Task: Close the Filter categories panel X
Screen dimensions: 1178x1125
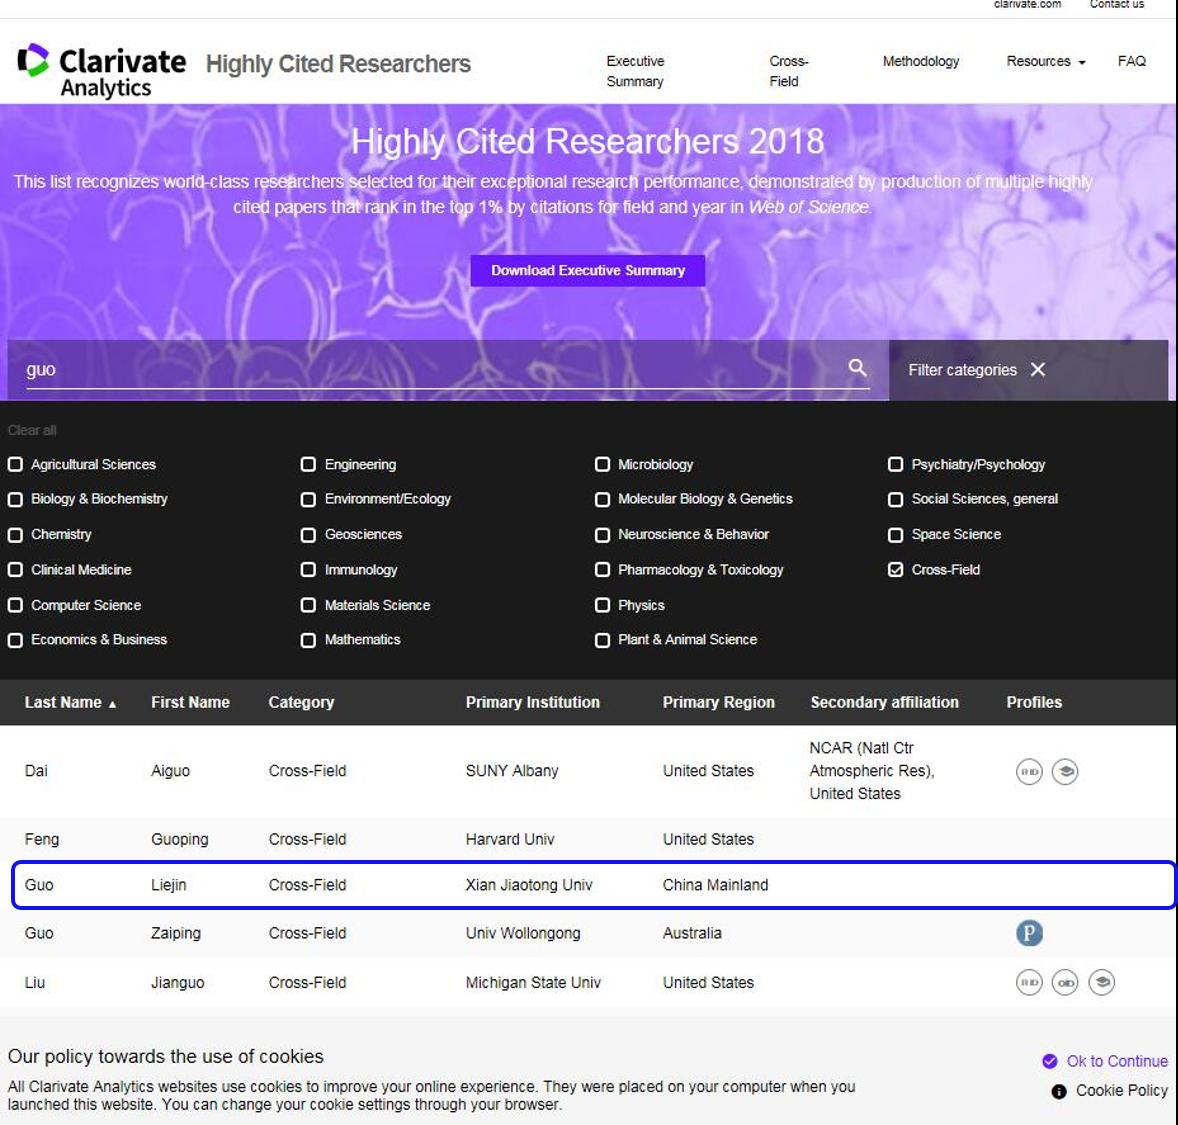Action: click(x=1038, y=370)
